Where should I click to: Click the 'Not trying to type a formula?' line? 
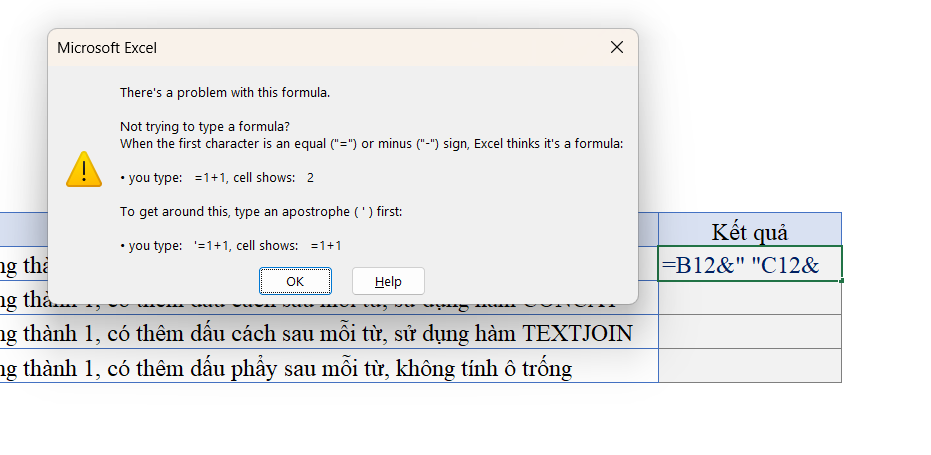[205, 126]
